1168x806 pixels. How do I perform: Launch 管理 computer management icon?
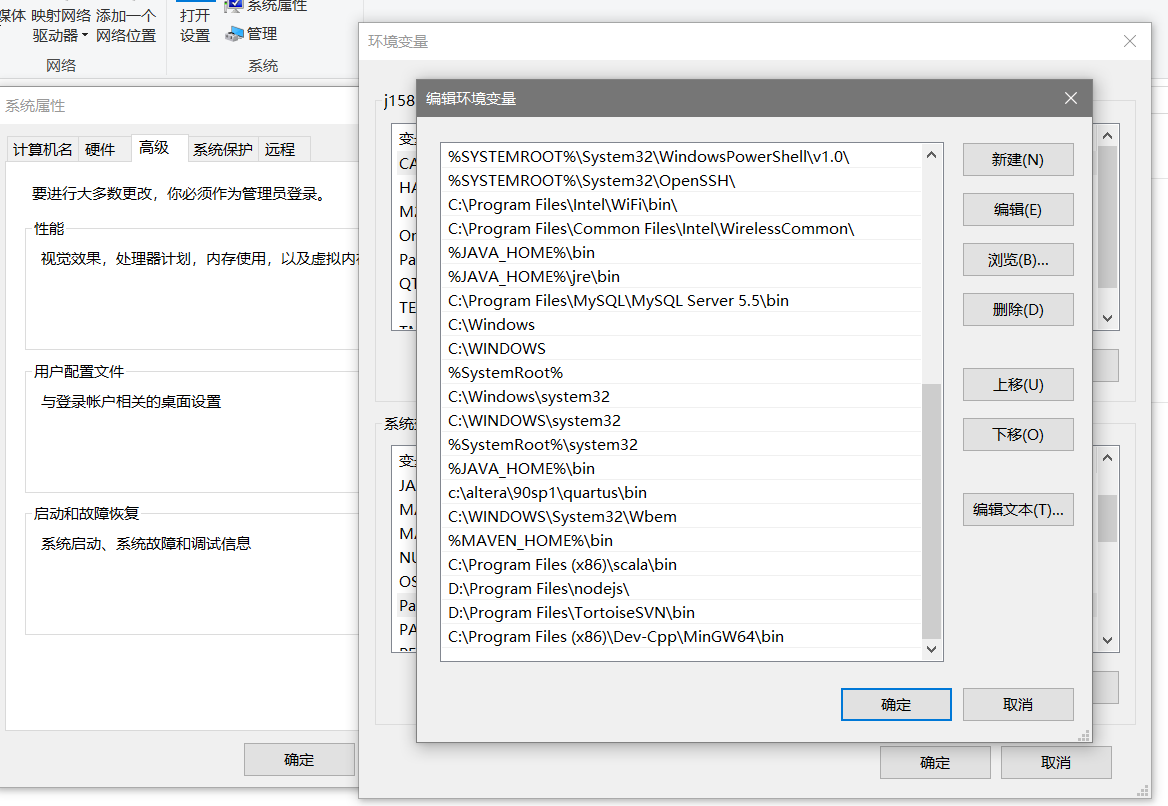pyautogui.click(x=251, y=33)
